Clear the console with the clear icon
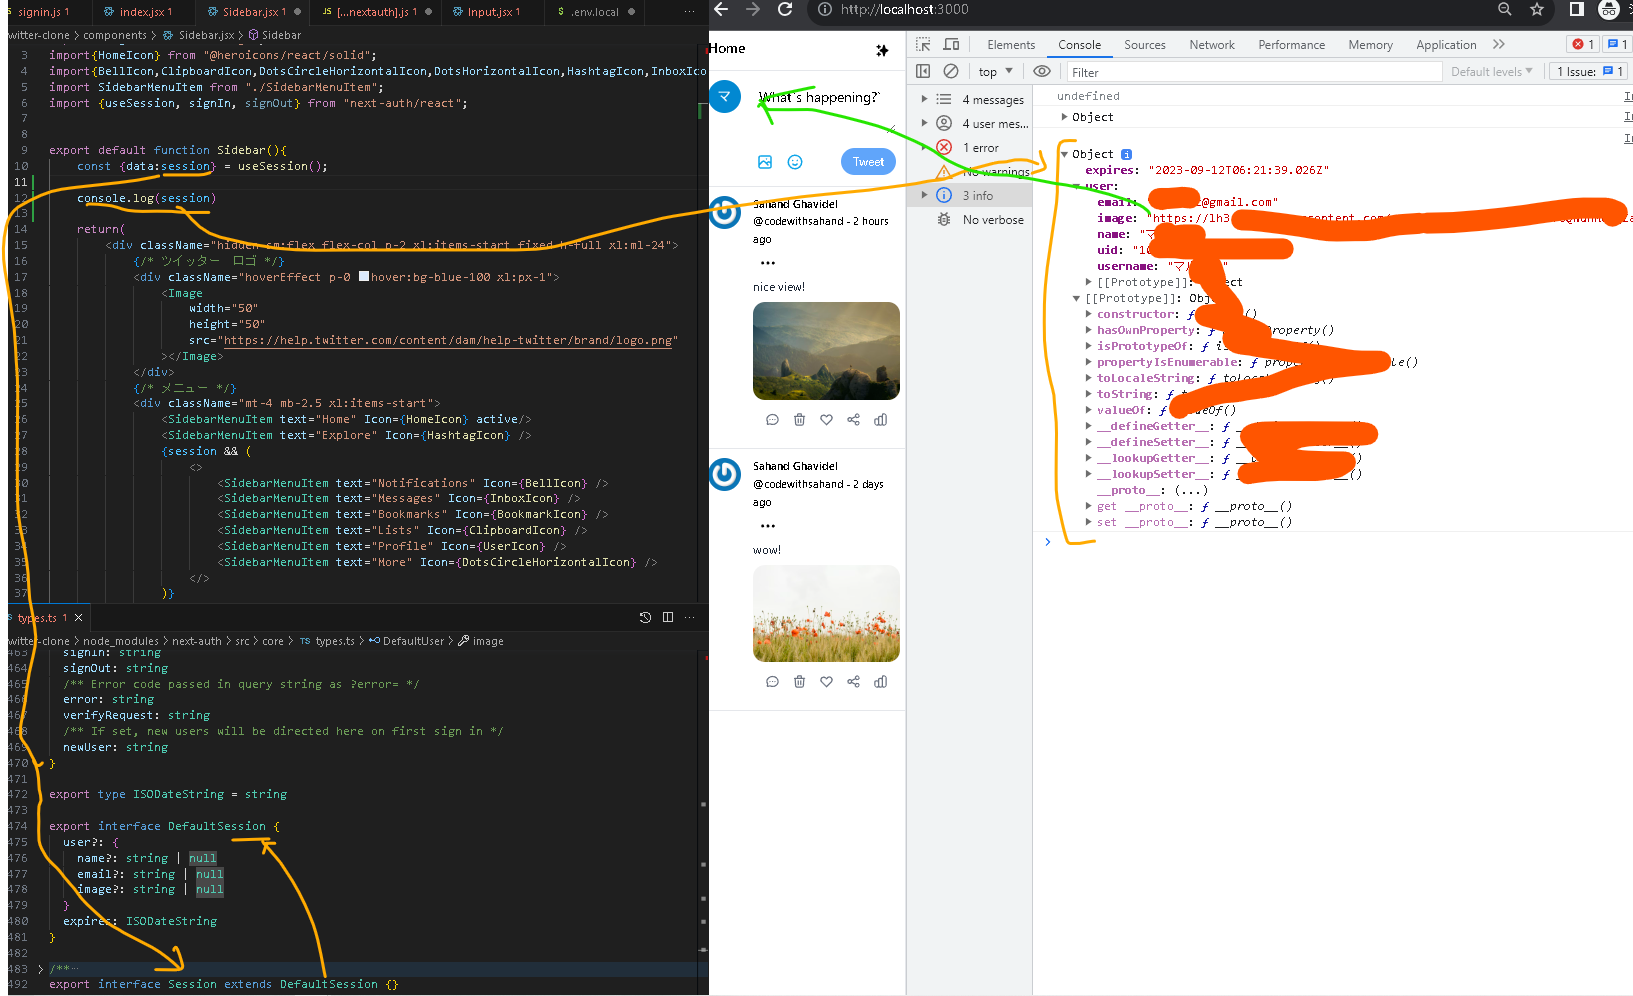 951,72
